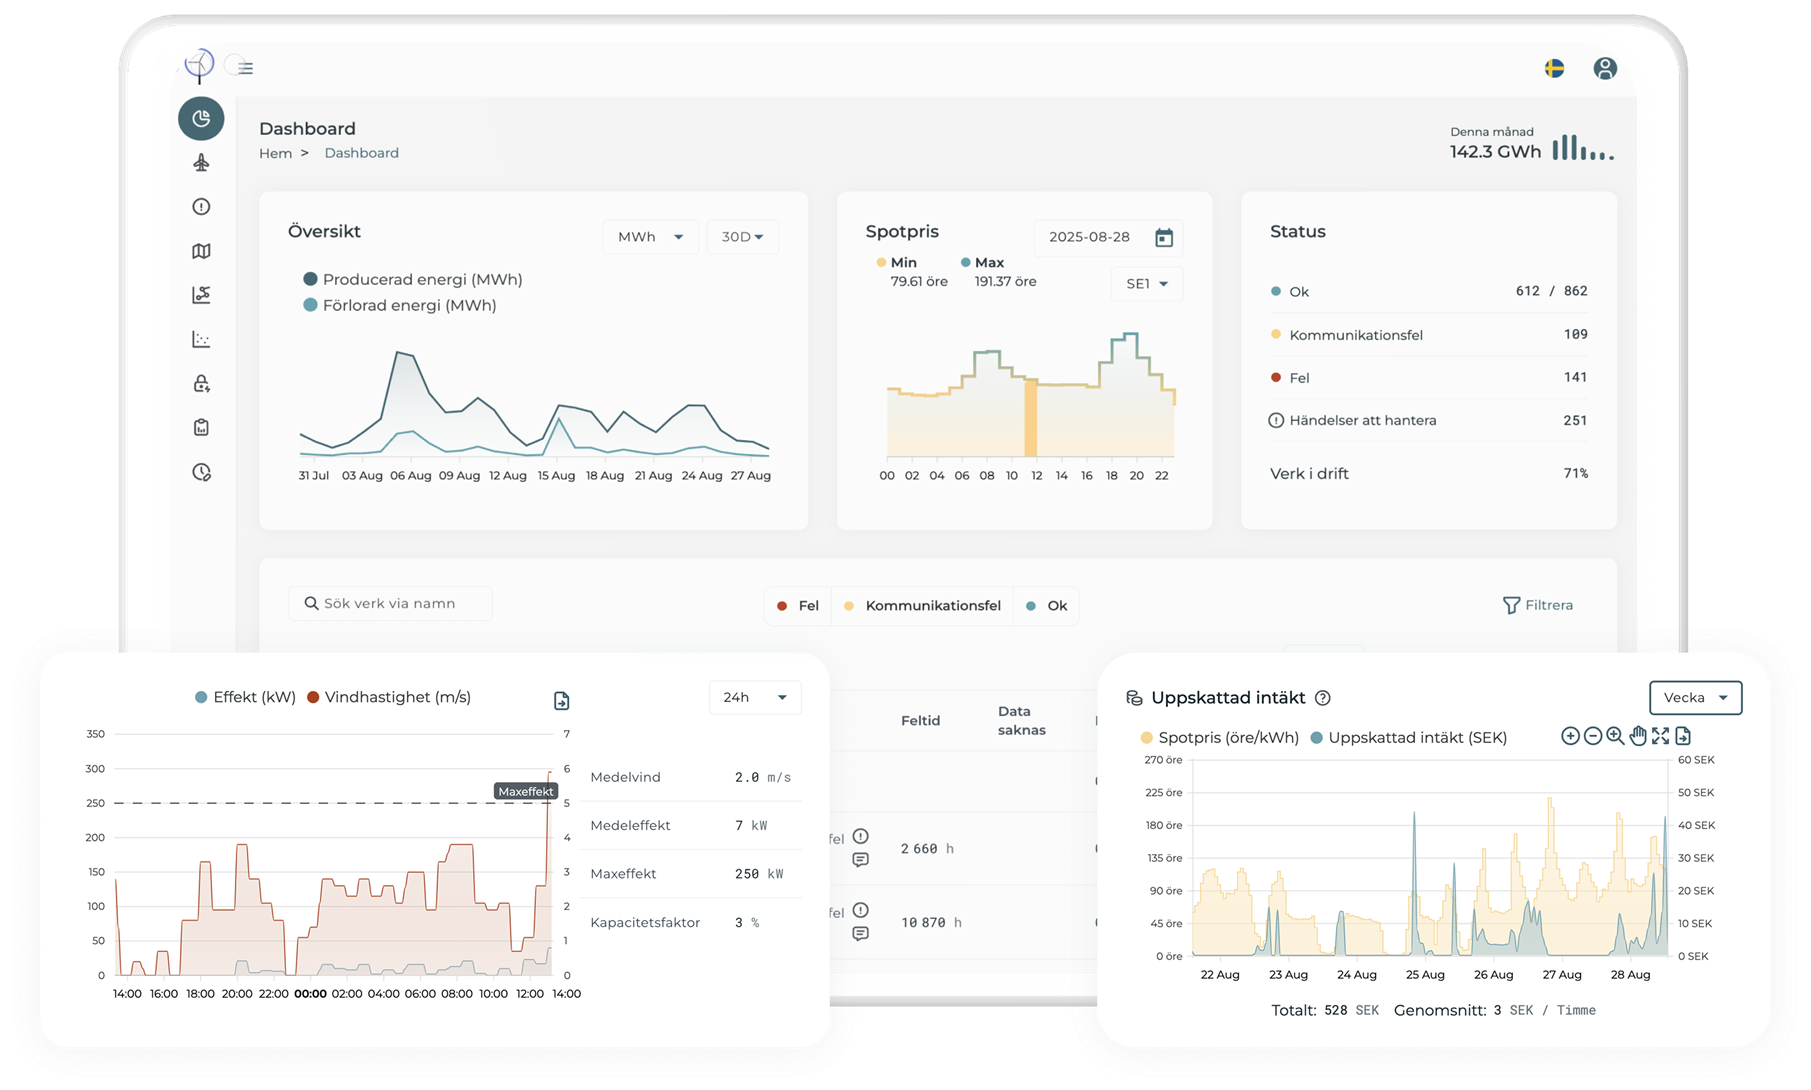1811x1090 pixels.
Task: Open the user profile icon
Action: [x=1604, y=68]
